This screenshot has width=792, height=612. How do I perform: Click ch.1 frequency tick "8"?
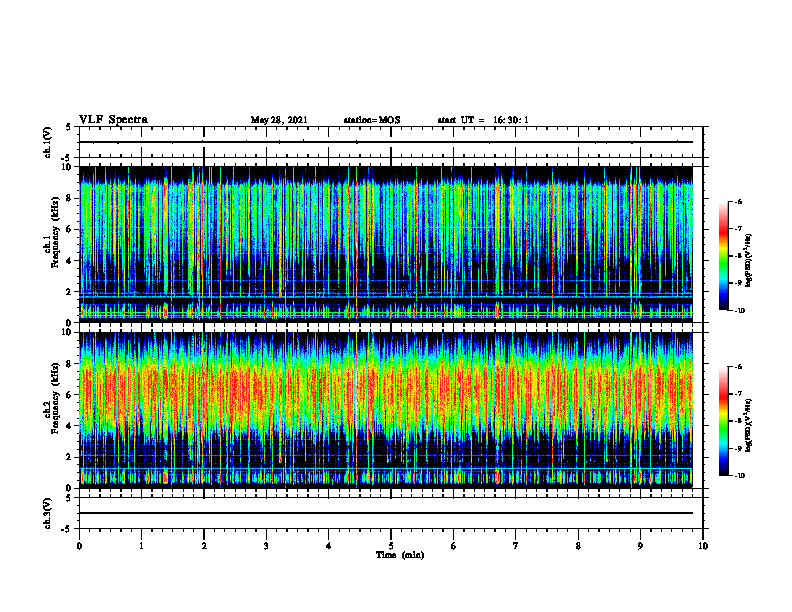click(x=70, y=198)
